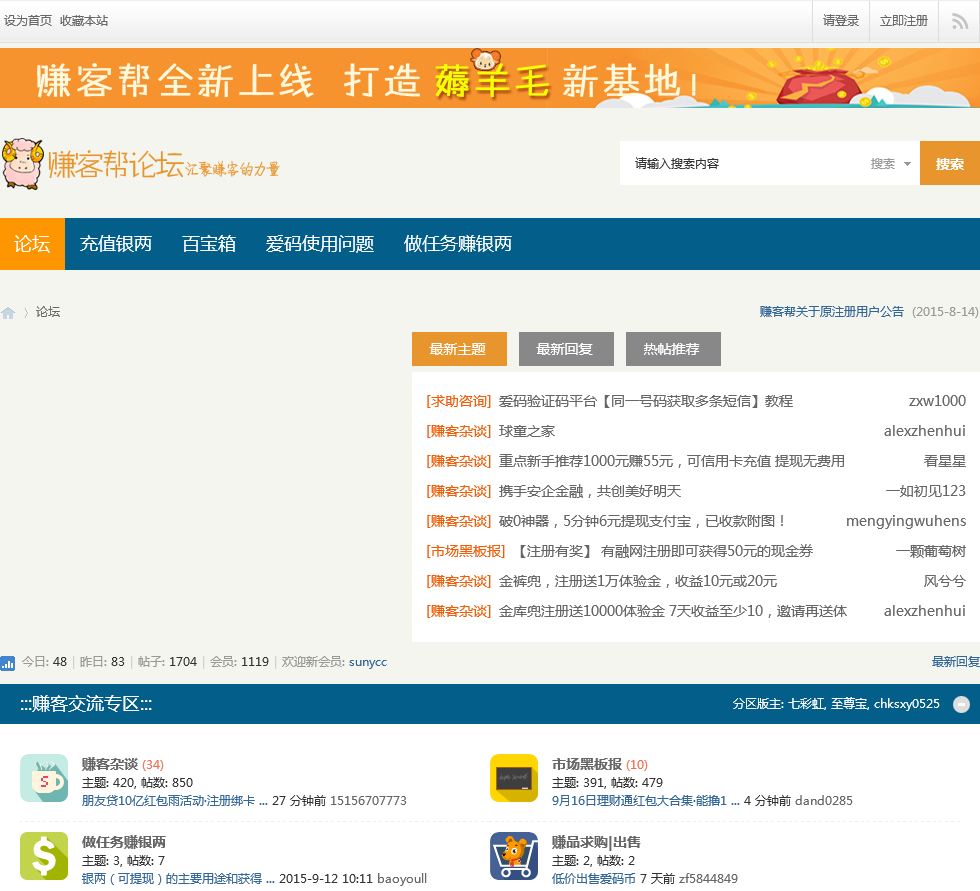980x891 pixels.
Task: Click the [市场黑板报] category tag
Action: [x=466, y=551]
